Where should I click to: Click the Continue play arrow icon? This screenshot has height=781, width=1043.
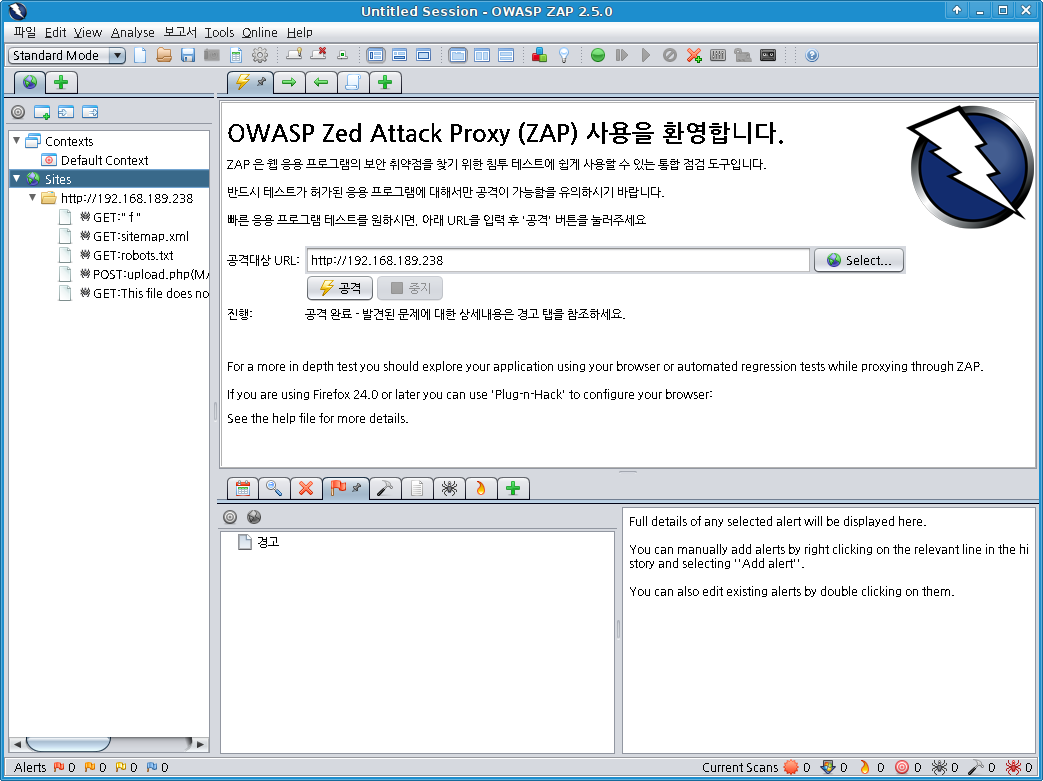click(646, 55)
